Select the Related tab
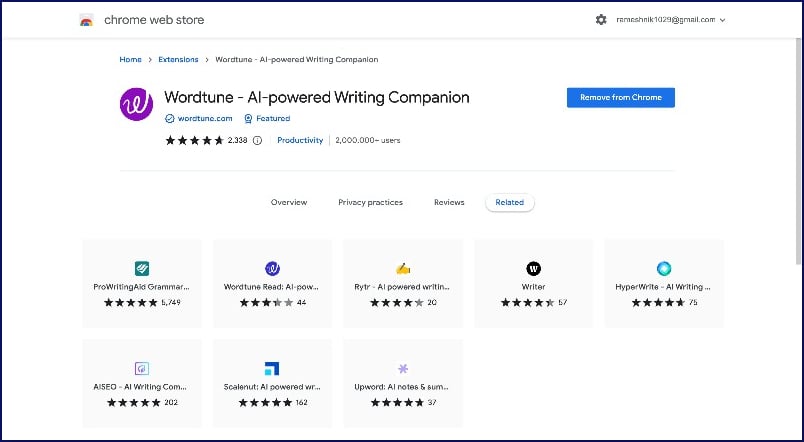The height and width of the screenshot is (442, 804). click(510, 203)
